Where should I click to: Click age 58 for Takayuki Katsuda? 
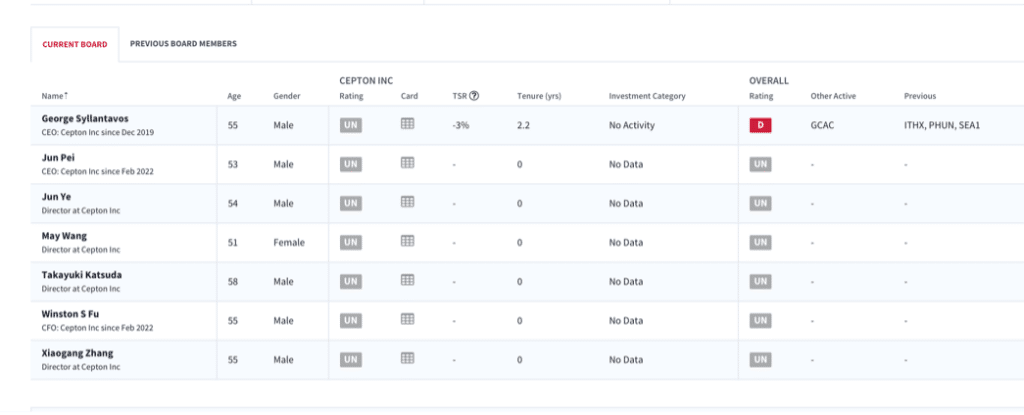coord(232,282)
